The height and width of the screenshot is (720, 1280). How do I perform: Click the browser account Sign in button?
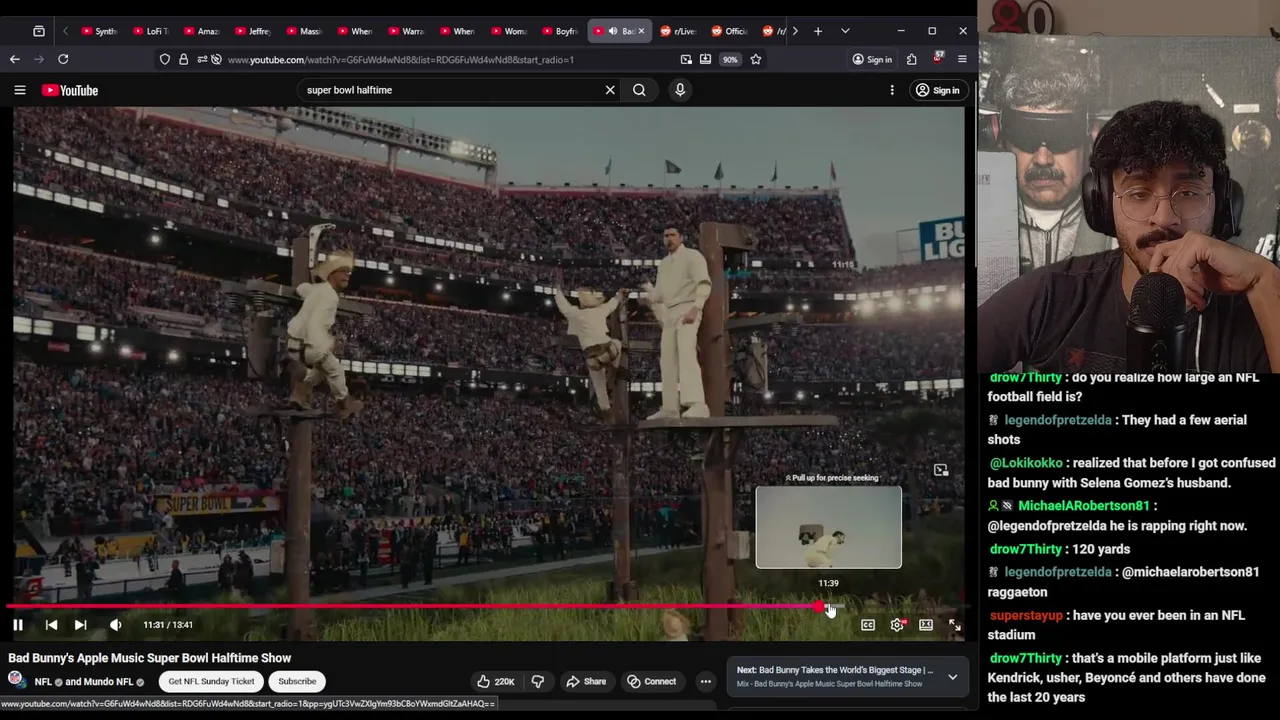tap(872, 60)
